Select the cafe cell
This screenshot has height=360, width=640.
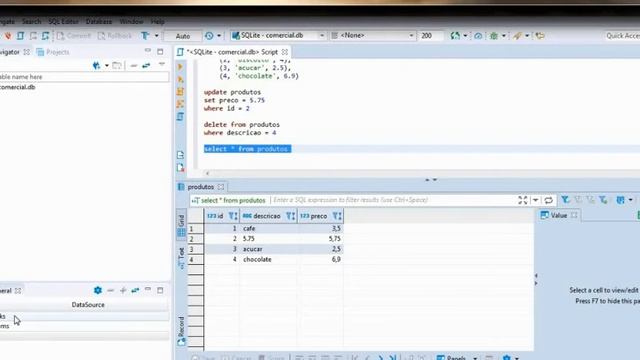click(268, 229)
